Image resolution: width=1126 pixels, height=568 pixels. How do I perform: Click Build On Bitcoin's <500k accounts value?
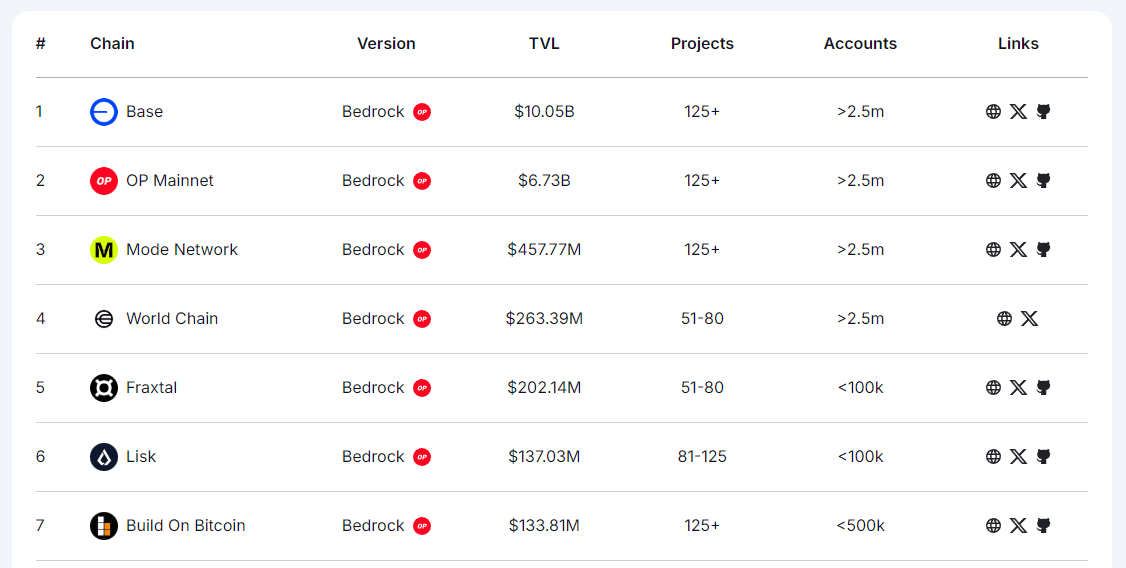point(860,525)
